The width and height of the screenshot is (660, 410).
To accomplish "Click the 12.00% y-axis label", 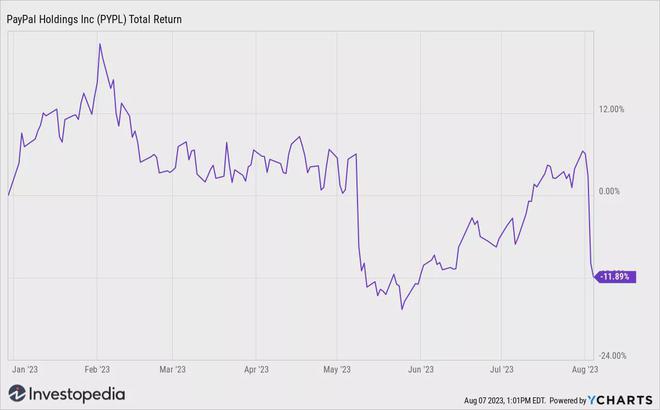I will pos(610,109).
